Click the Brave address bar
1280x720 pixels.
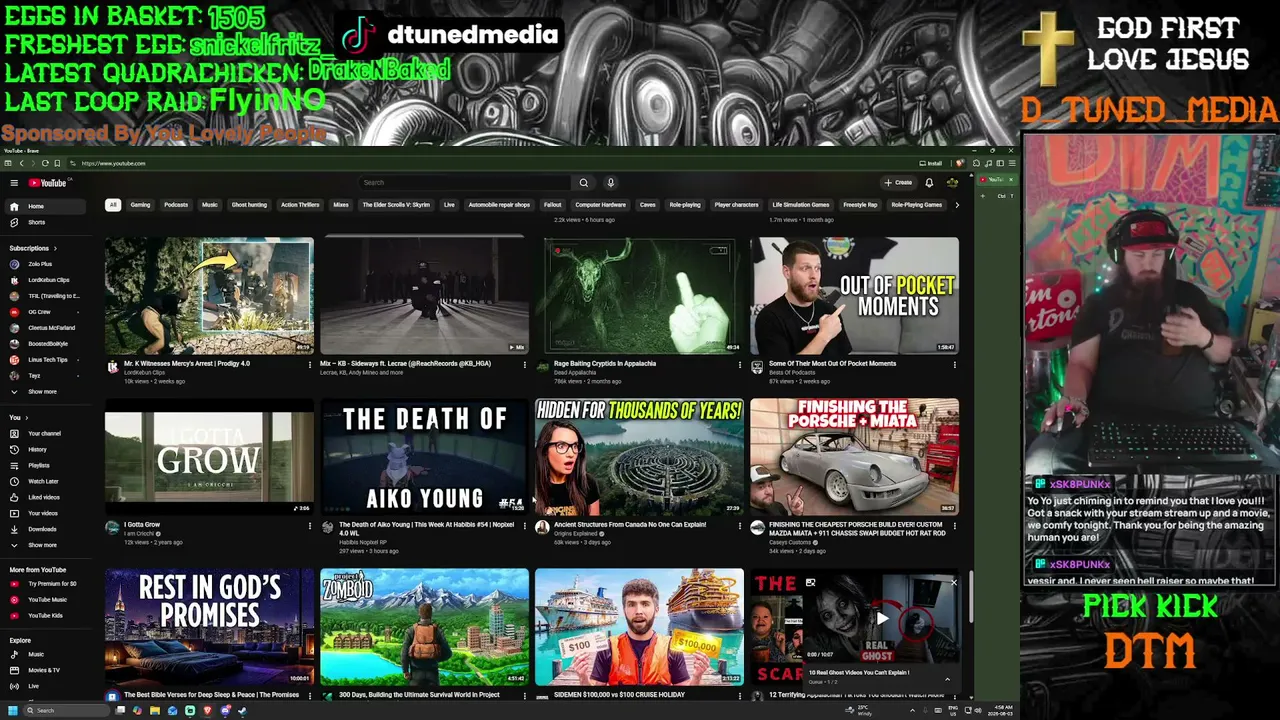(490, 163)
